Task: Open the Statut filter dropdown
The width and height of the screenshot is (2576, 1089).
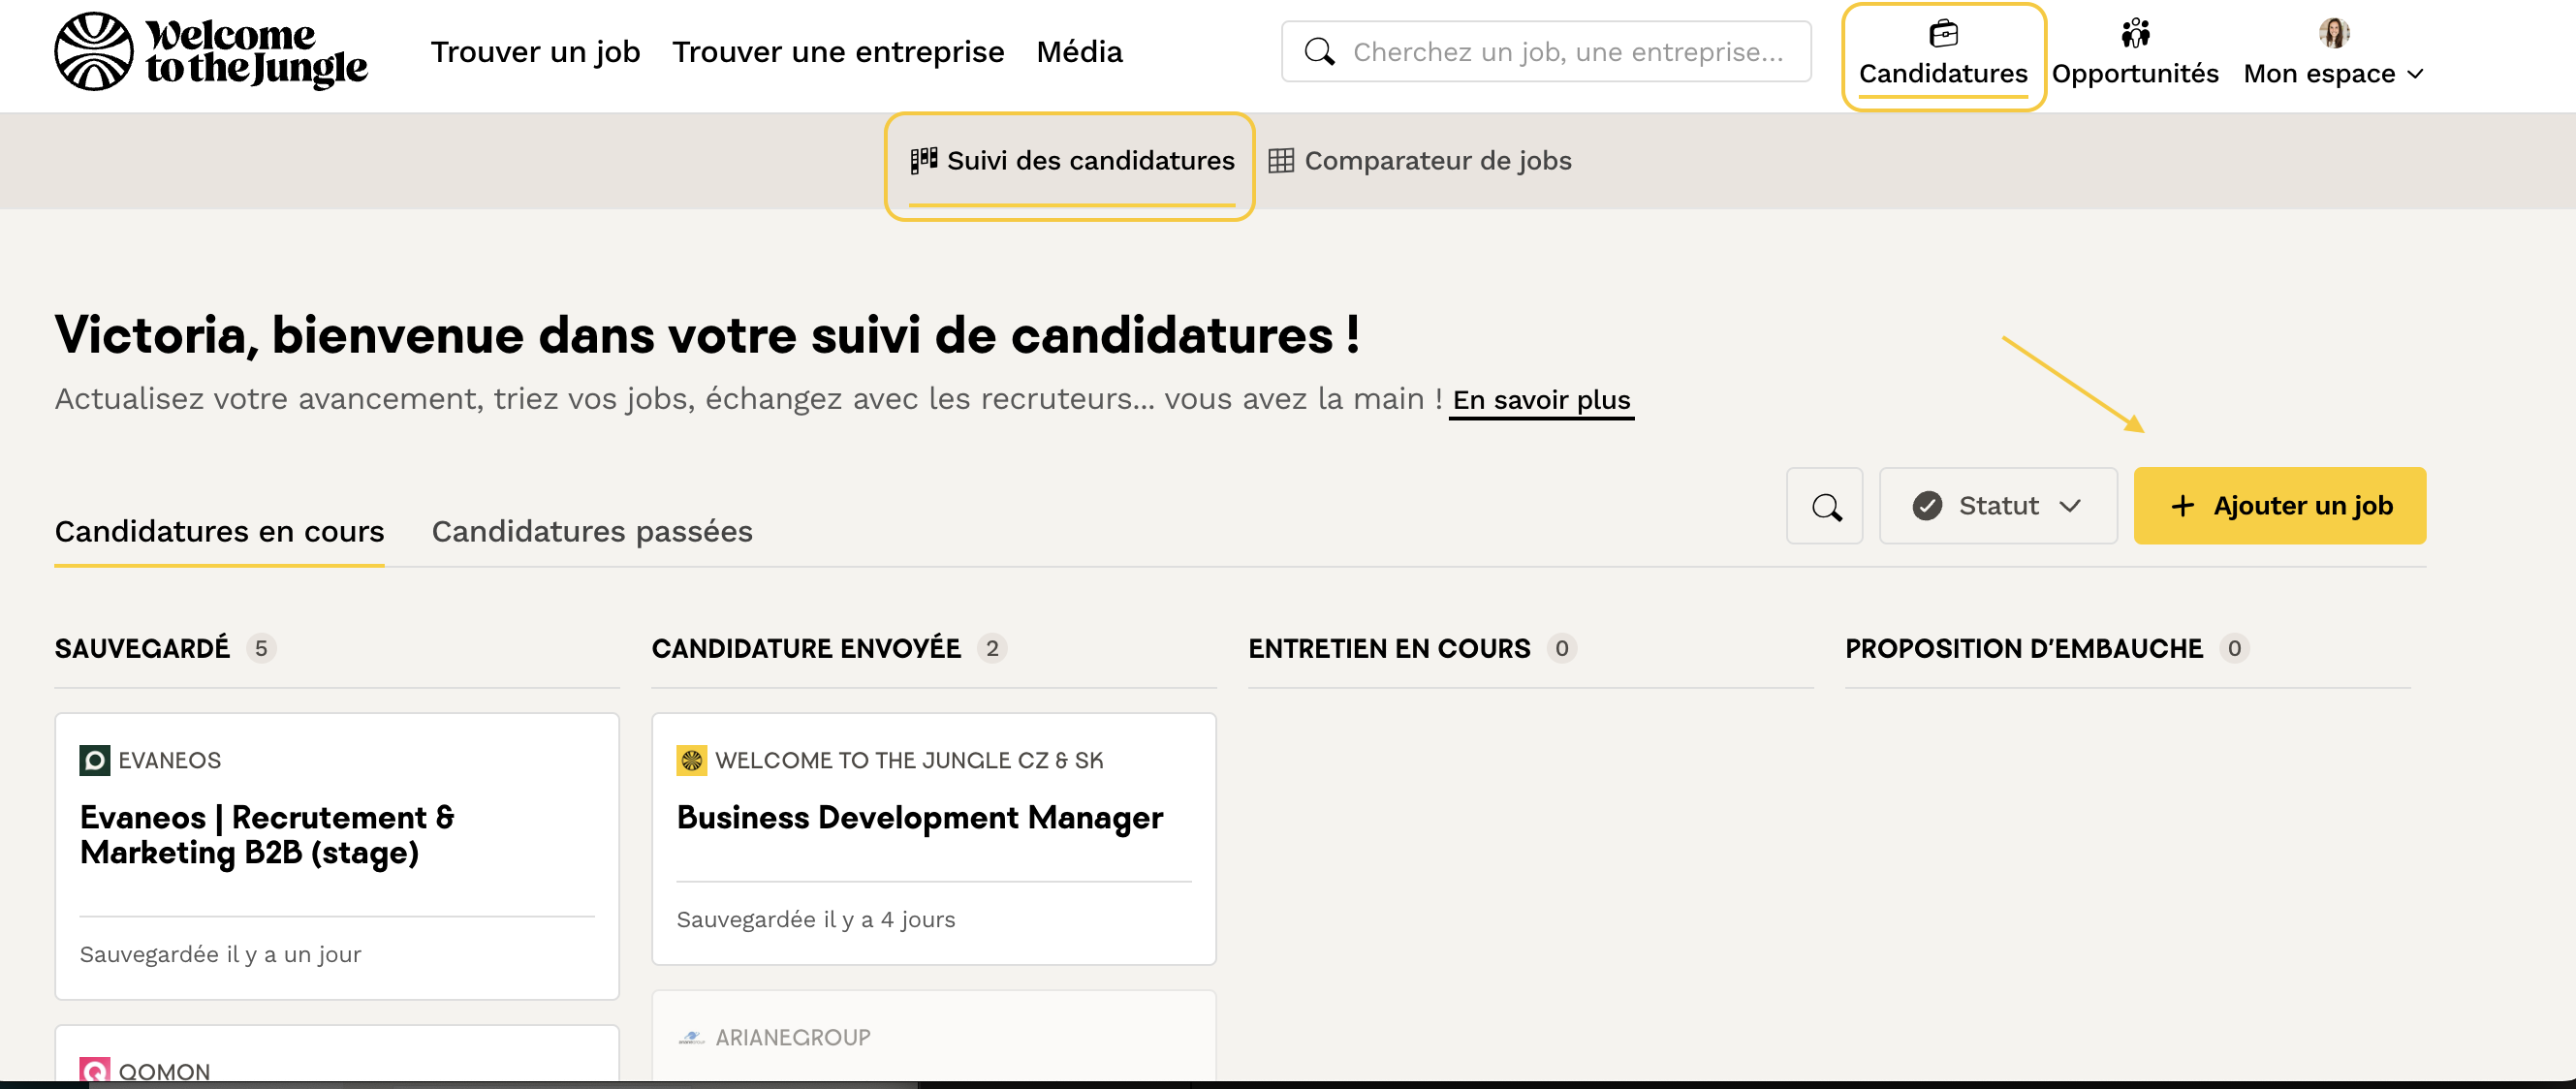Action: (x=1997, y=506)
